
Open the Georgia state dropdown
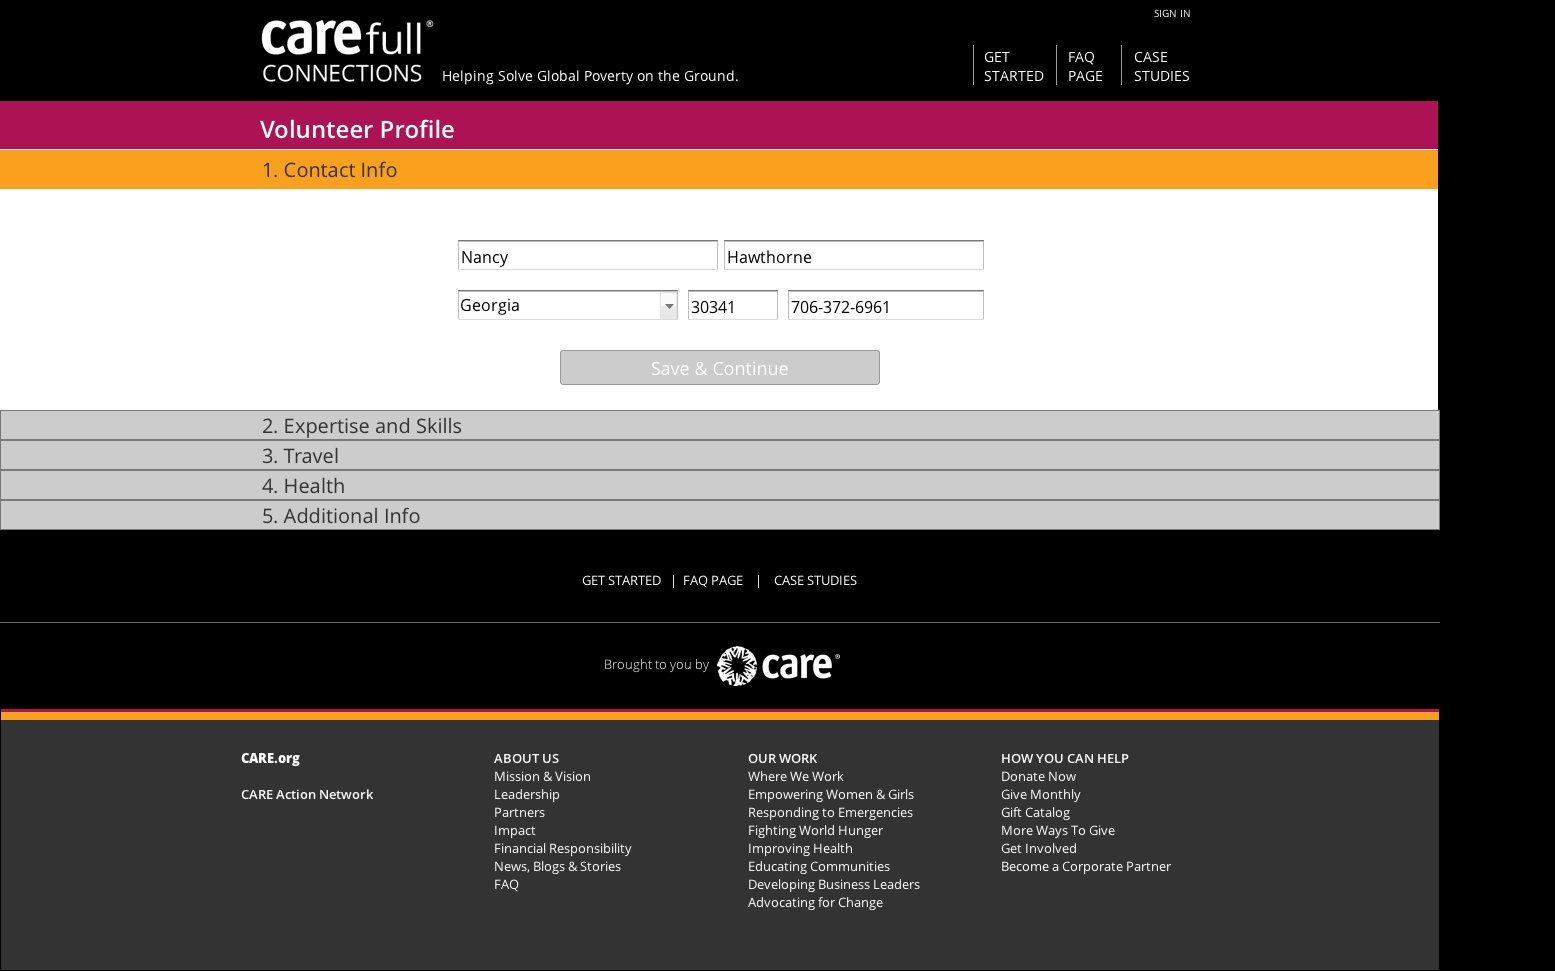click(x=568, y=305)
